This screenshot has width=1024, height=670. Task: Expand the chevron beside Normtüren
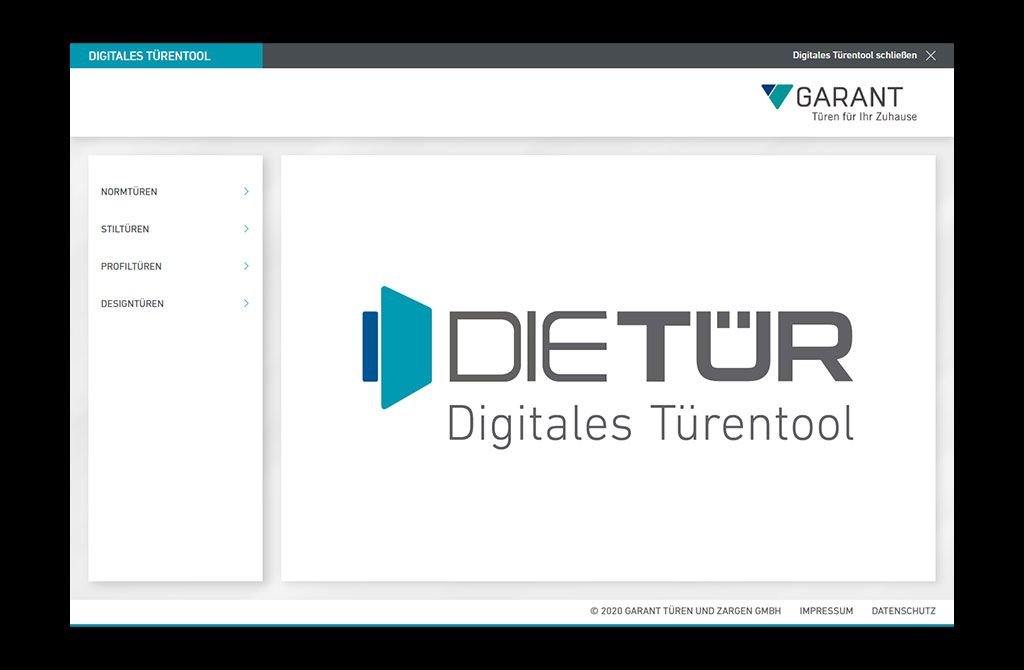246,191
